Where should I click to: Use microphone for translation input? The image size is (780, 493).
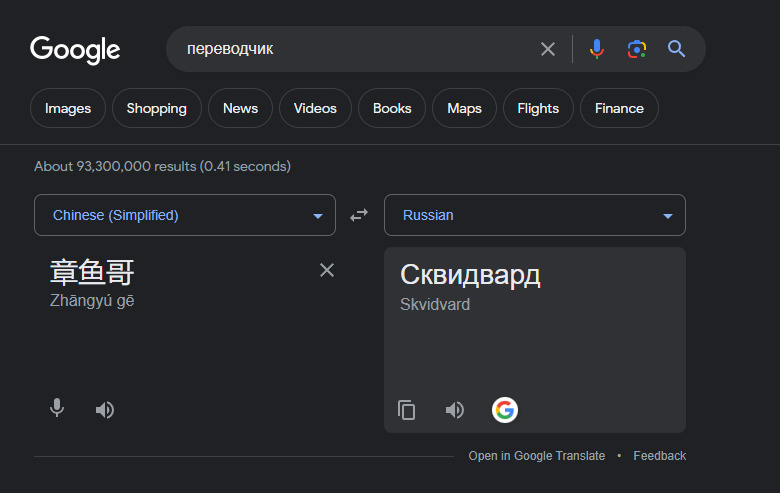point(57,409)
